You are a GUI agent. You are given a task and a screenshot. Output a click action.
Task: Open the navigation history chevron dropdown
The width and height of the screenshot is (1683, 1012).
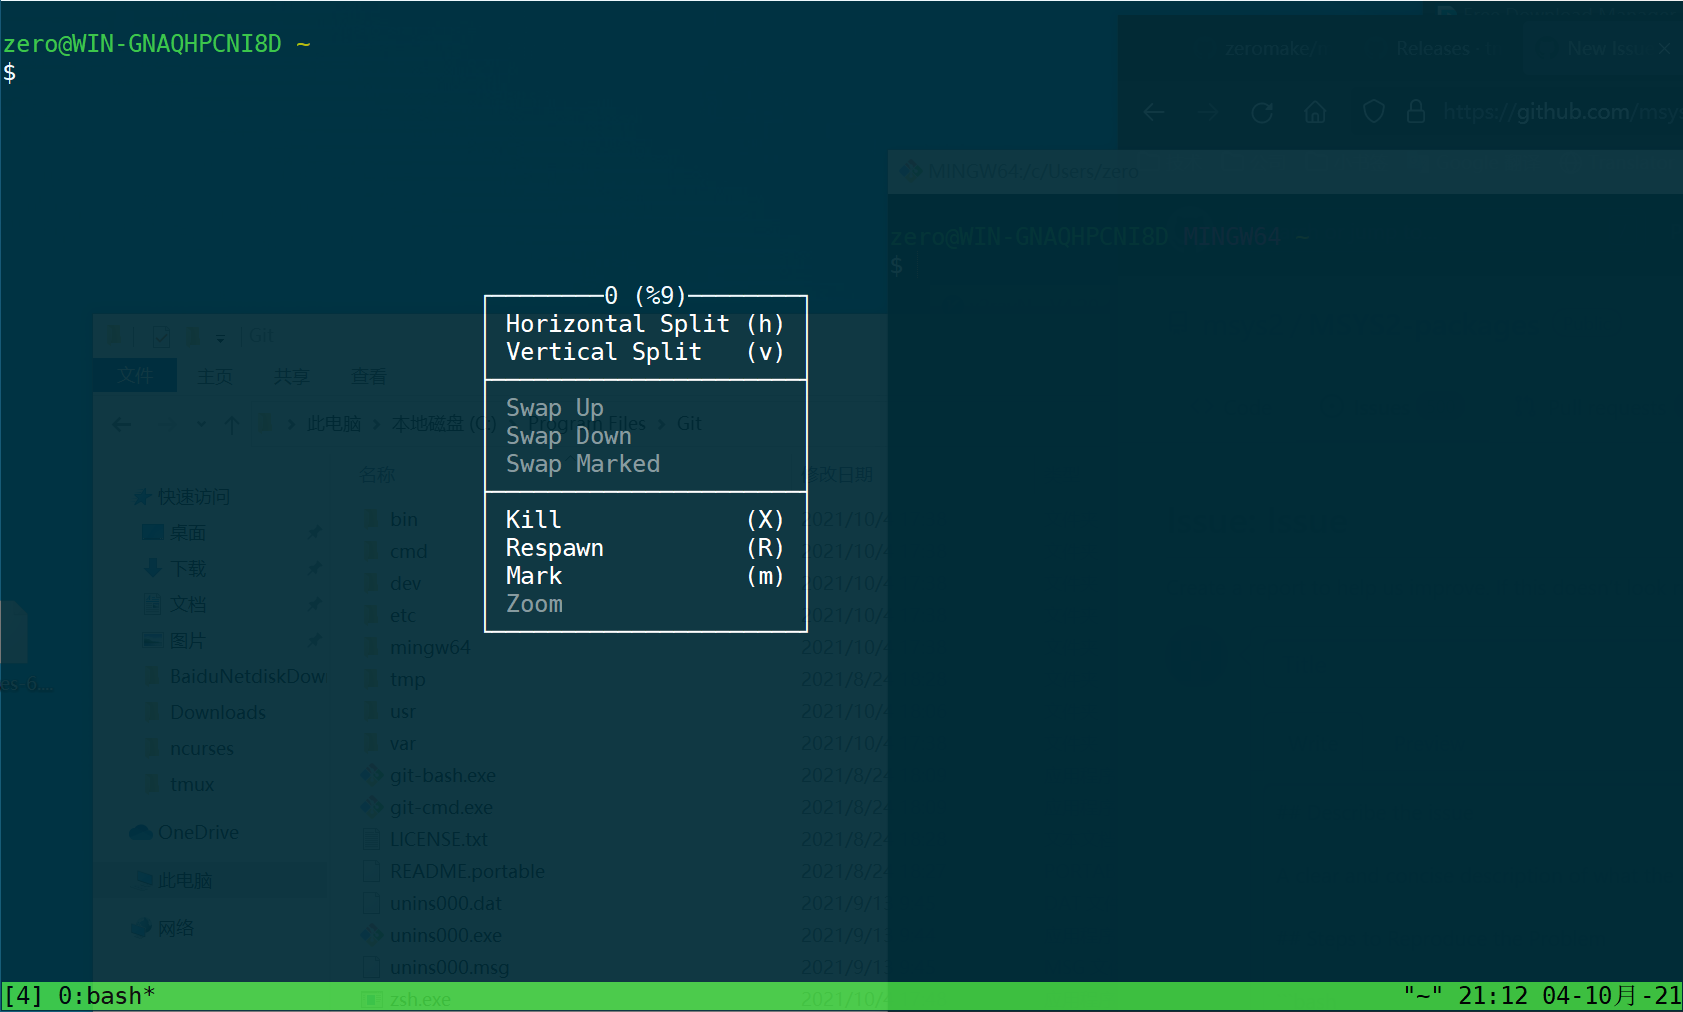(200, 424)
